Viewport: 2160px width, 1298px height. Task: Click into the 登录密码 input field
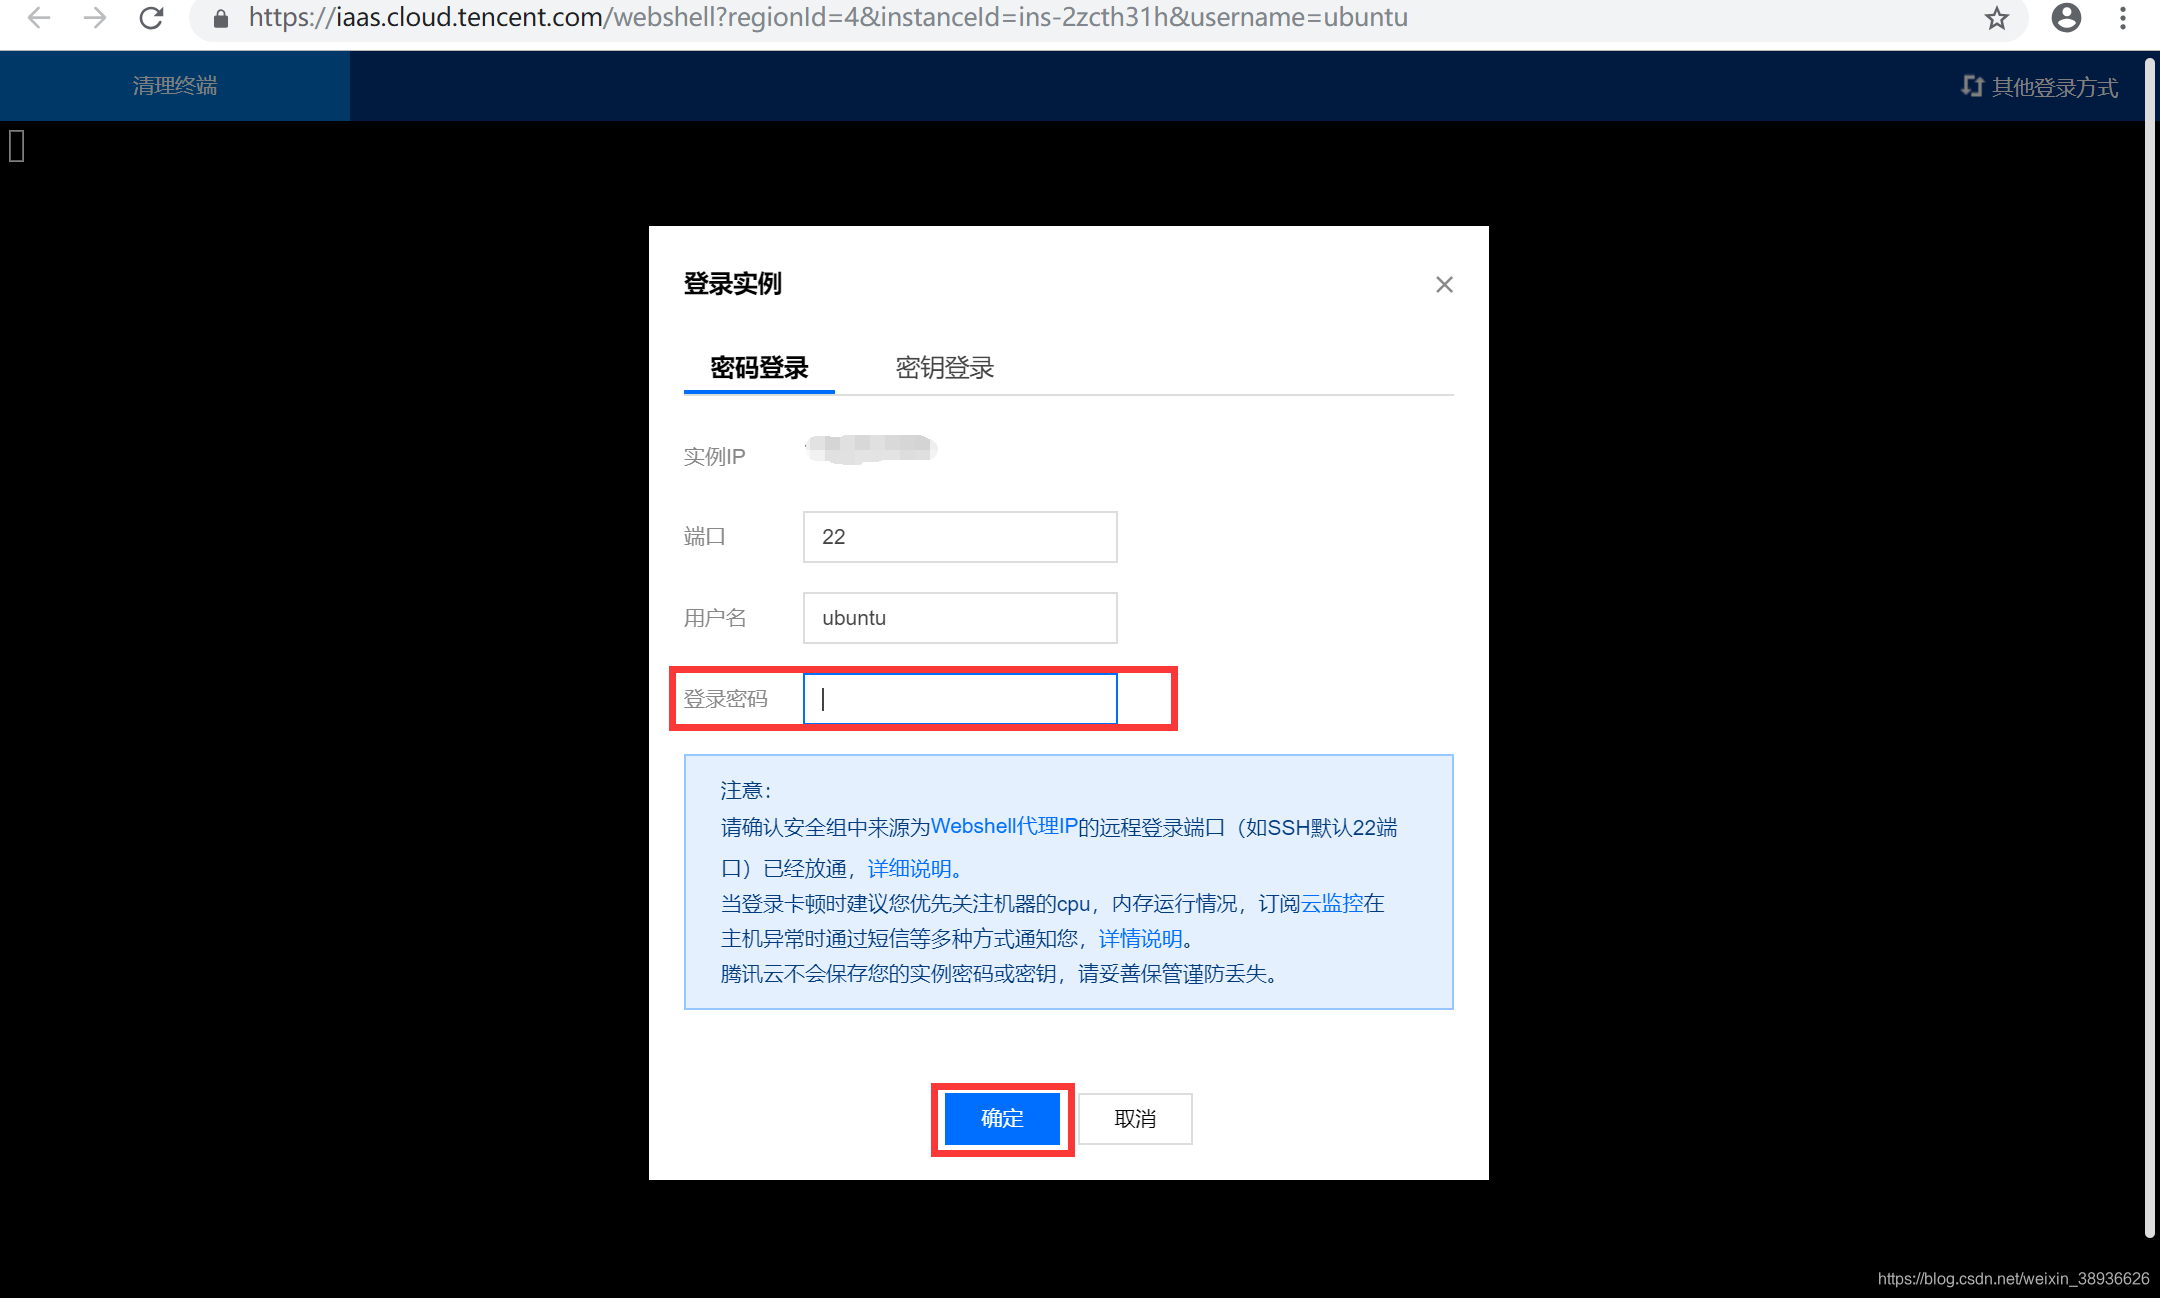pyautogui.click(x=960, y=699)
